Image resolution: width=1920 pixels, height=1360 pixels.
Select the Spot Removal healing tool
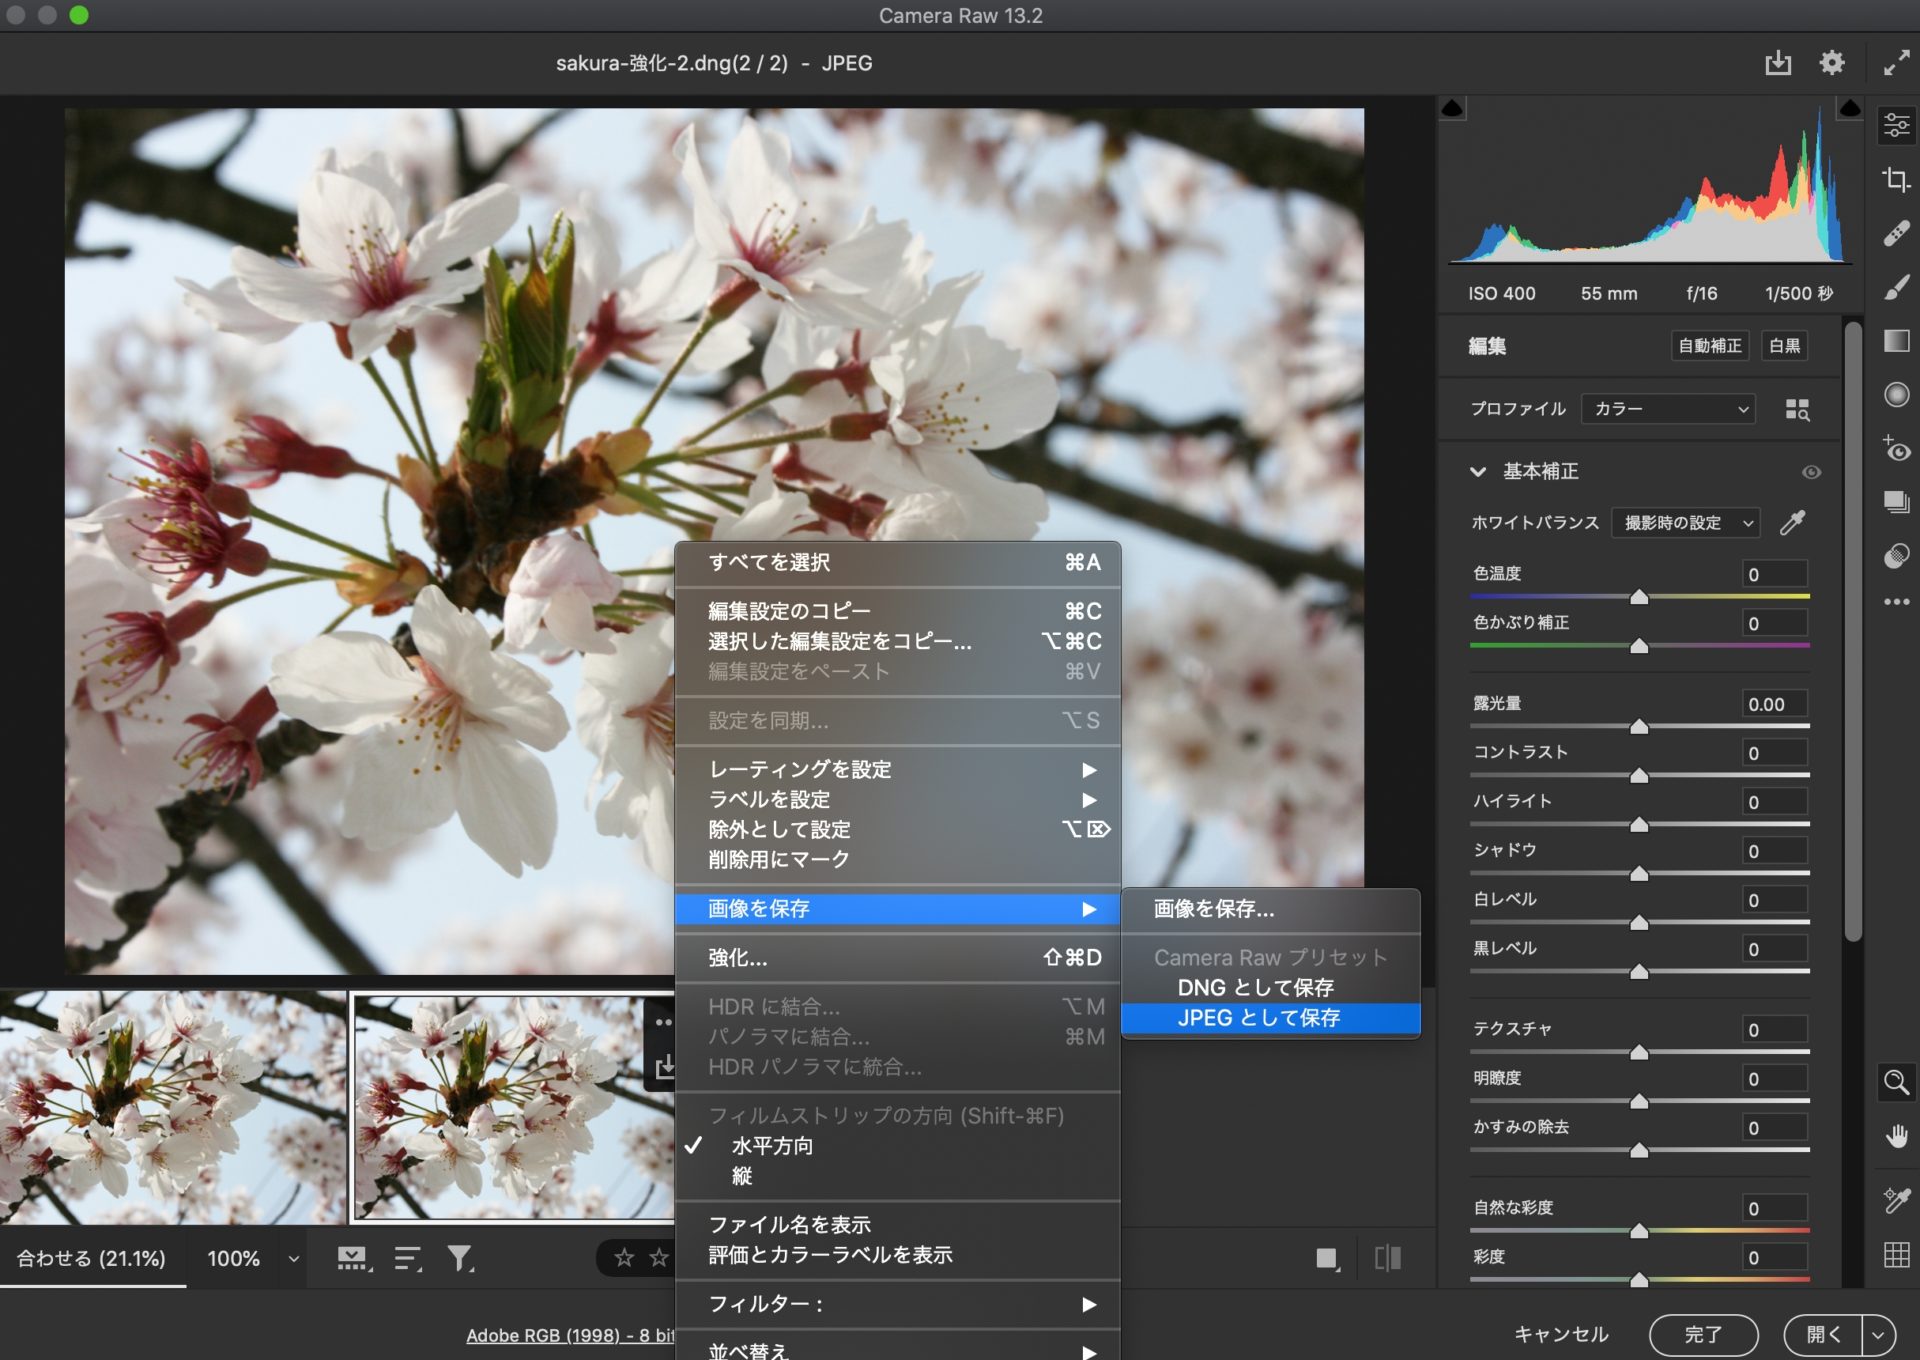(x=1896, y=234)
